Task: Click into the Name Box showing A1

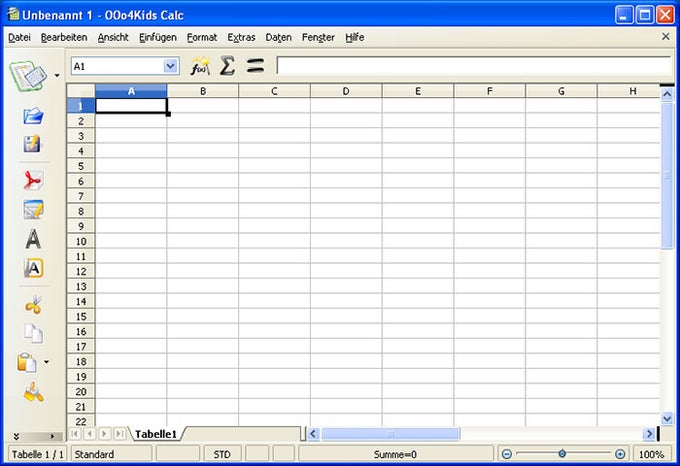Action: [118, 66]
